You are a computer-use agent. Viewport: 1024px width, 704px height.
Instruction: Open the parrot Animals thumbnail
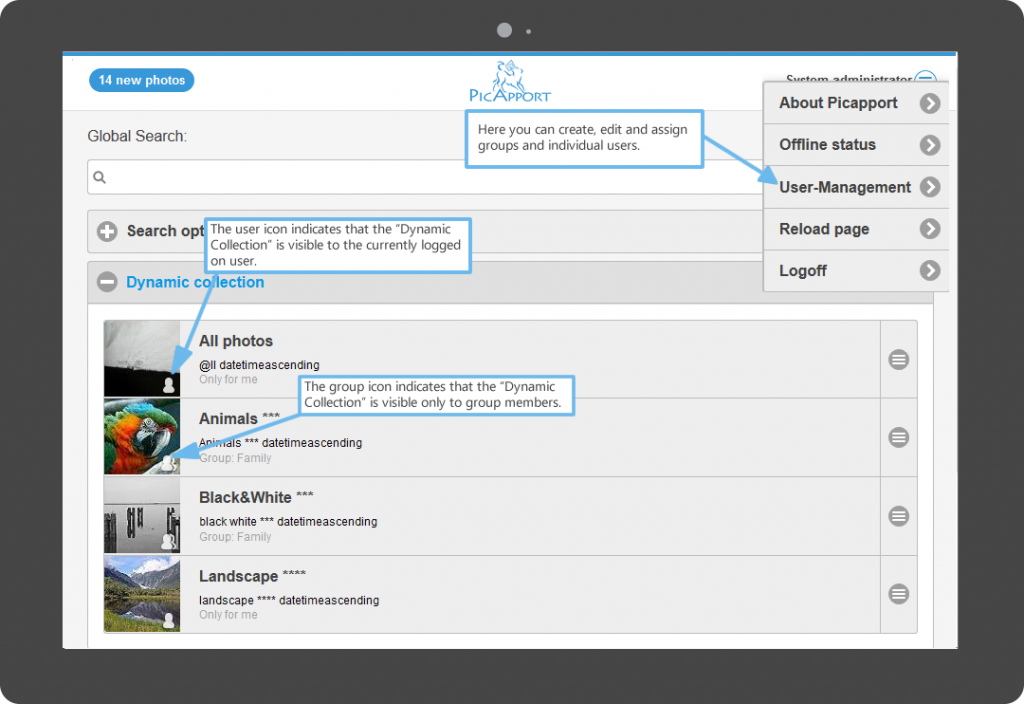pyautogui.click(x=141, y=436)
